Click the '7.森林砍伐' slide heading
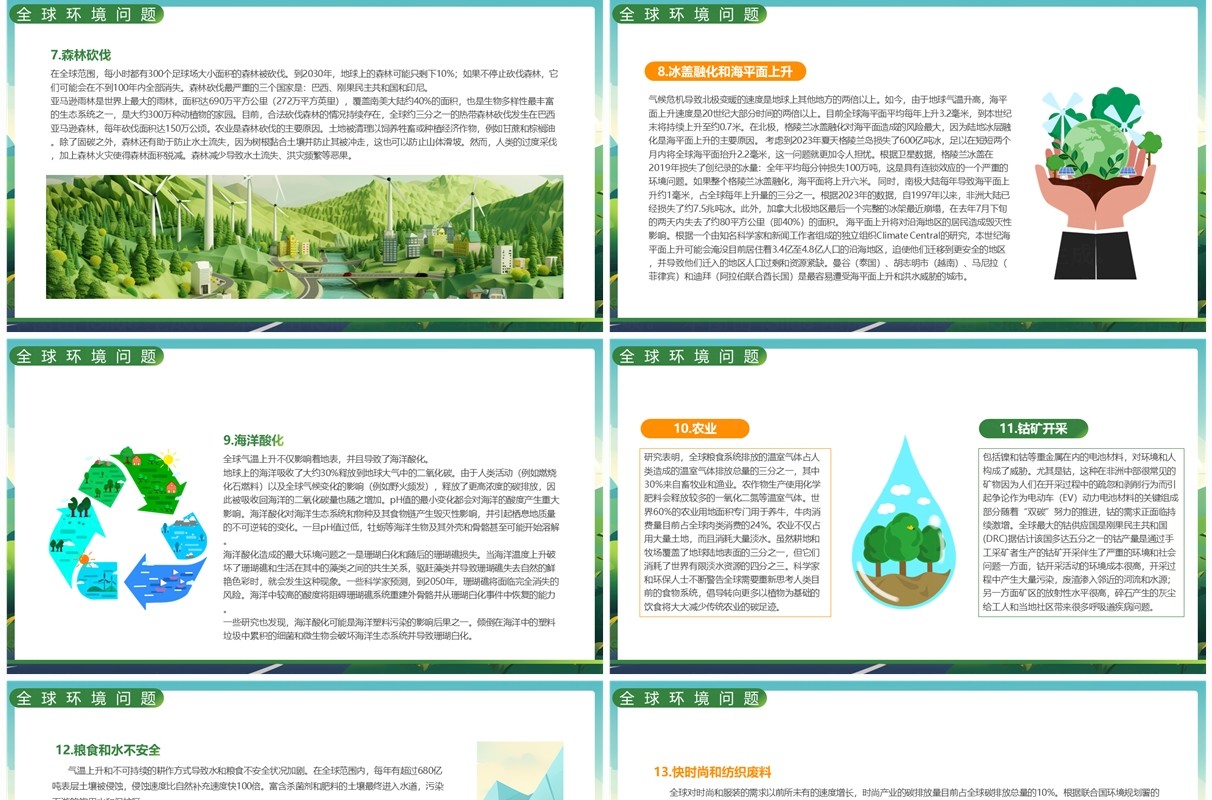The width and height of the screenshot is (1212, 800). coord(81,54)
